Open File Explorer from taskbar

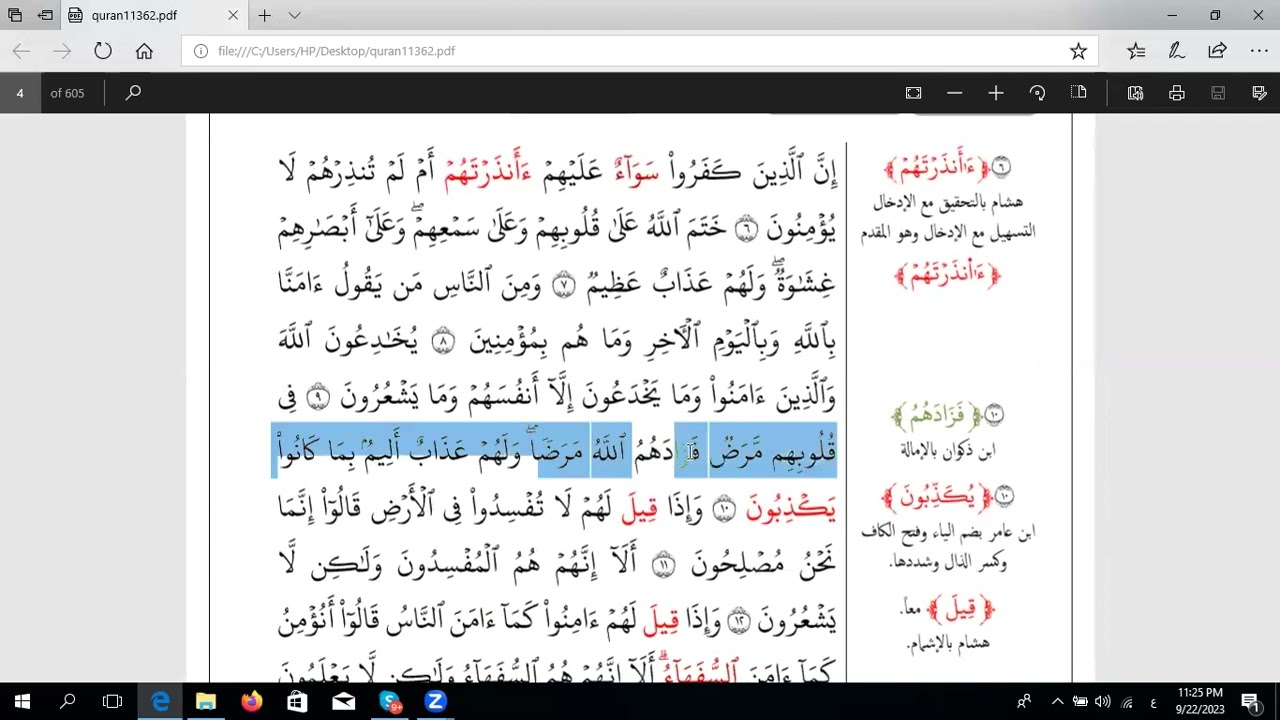tap(206, 702)
